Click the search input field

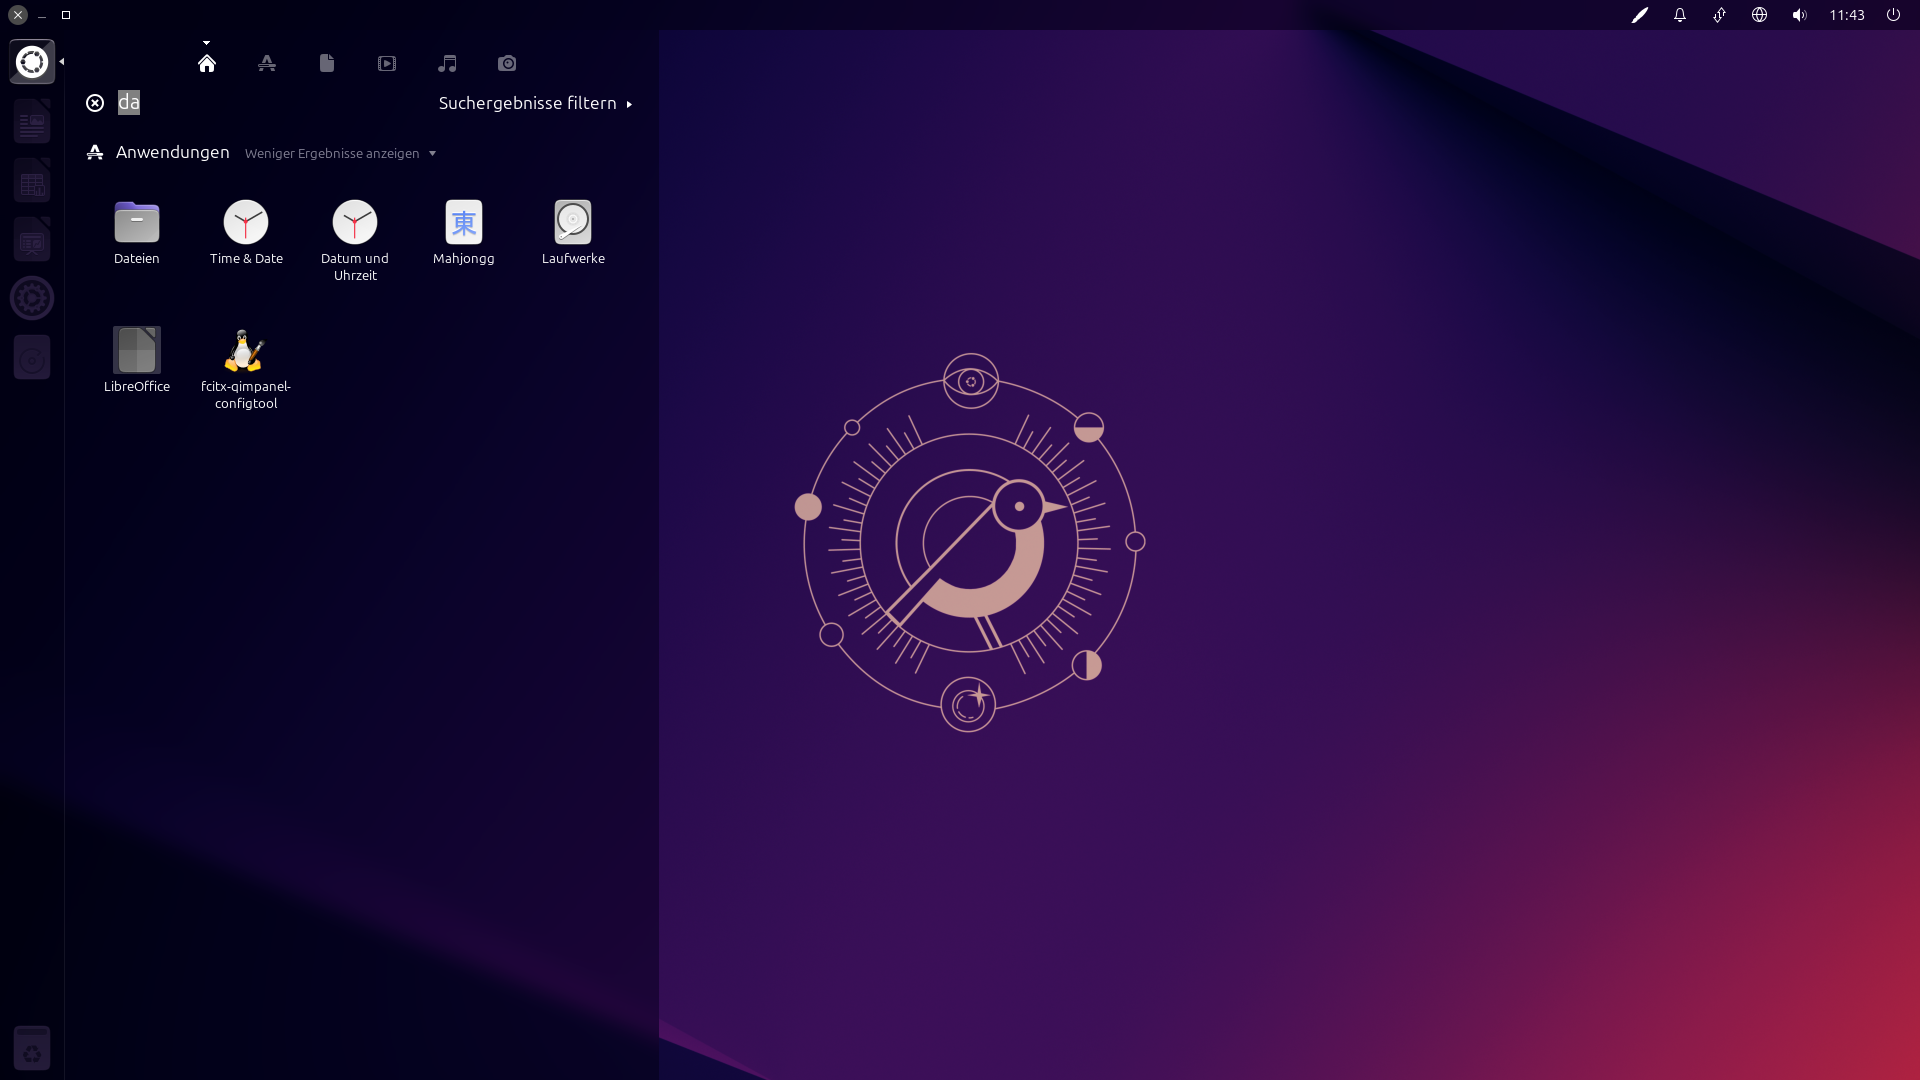tap(270, 103)
